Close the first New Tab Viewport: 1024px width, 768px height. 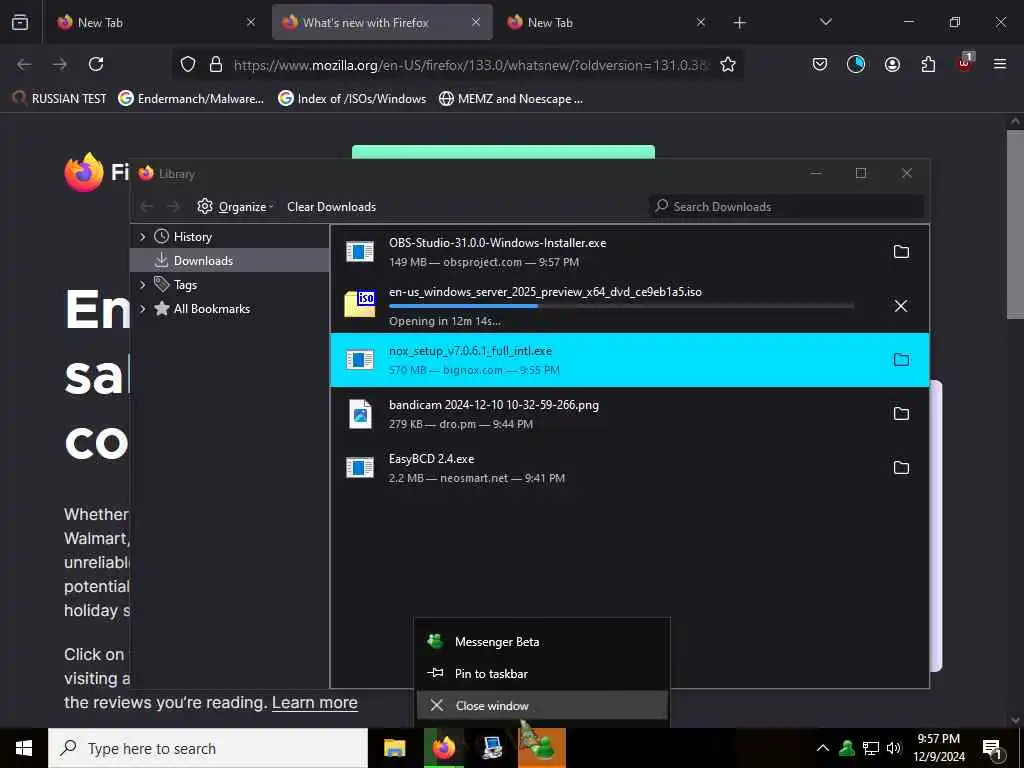coord(251,22)
